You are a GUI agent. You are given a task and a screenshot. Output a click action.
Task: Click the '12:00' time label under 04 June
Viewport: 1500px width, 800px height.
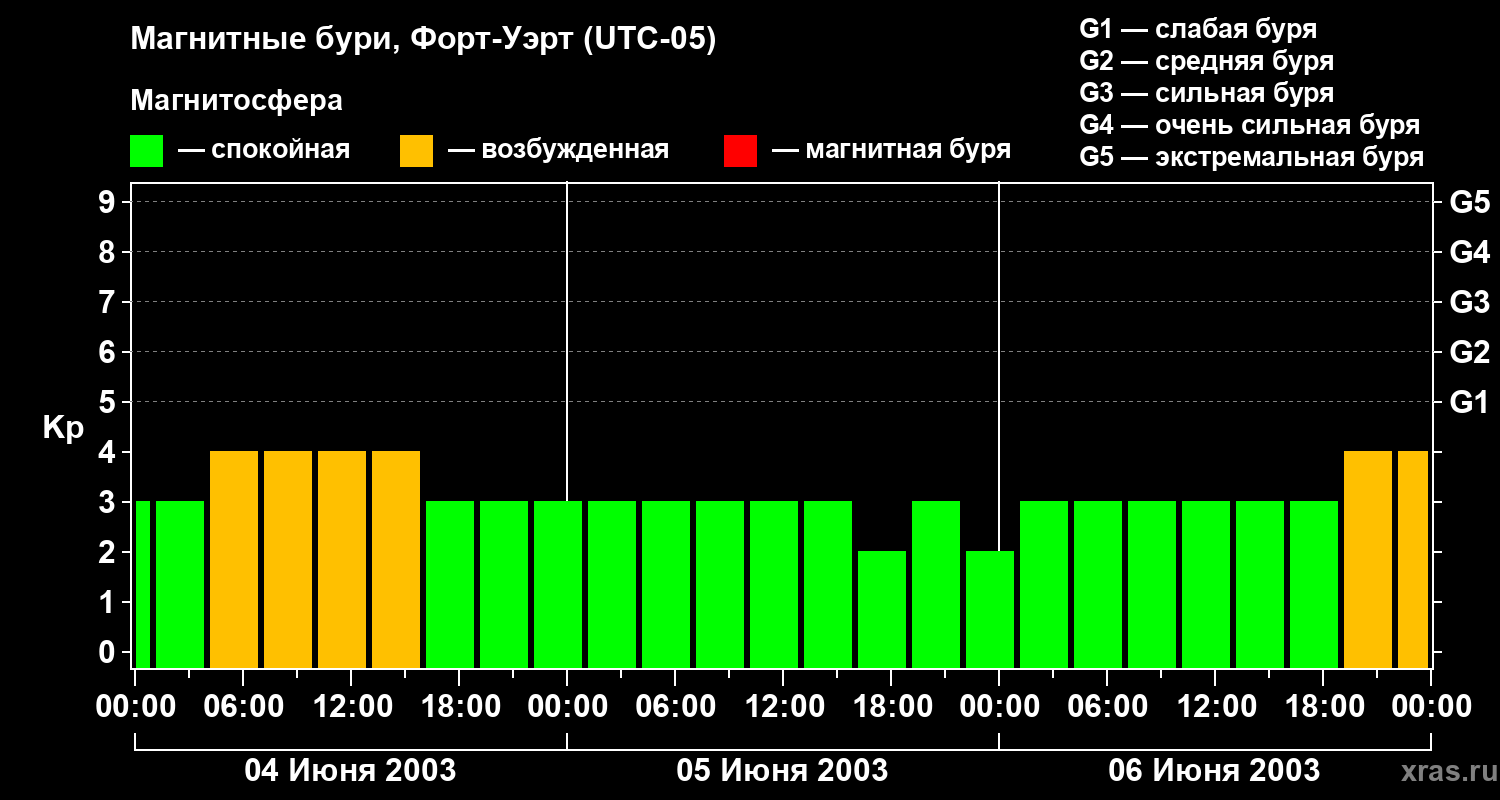351,707
